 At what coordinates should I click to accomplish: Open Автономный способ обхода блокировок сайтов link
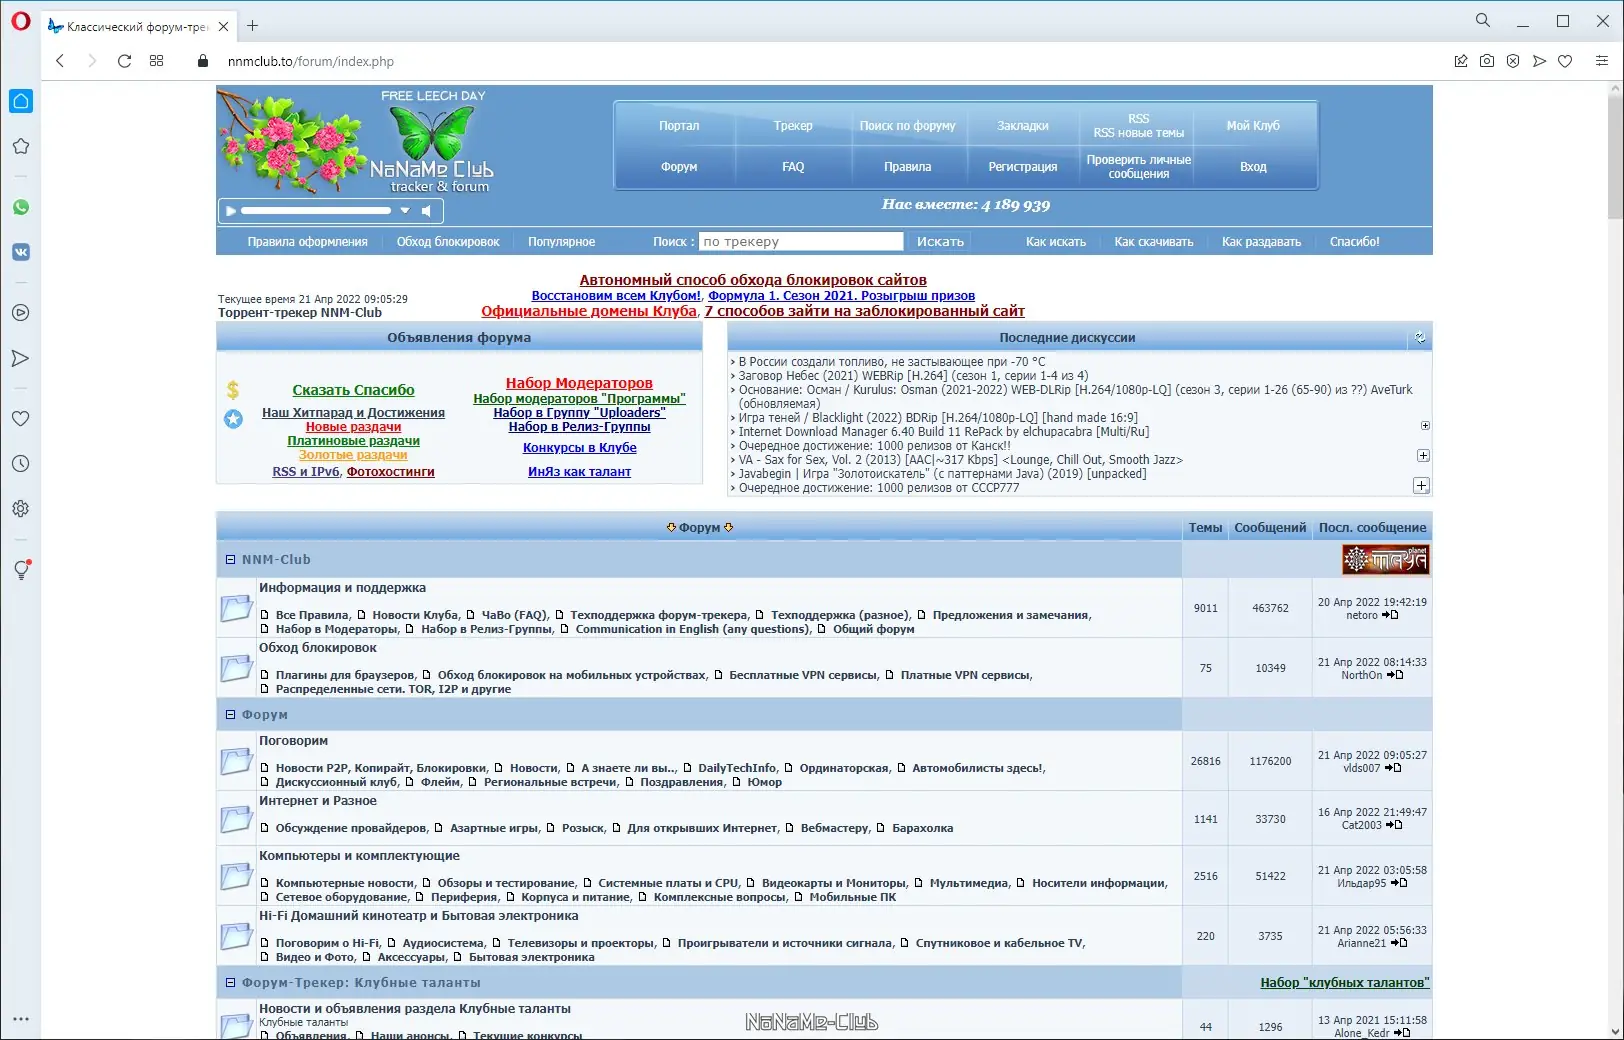[753, 280]
